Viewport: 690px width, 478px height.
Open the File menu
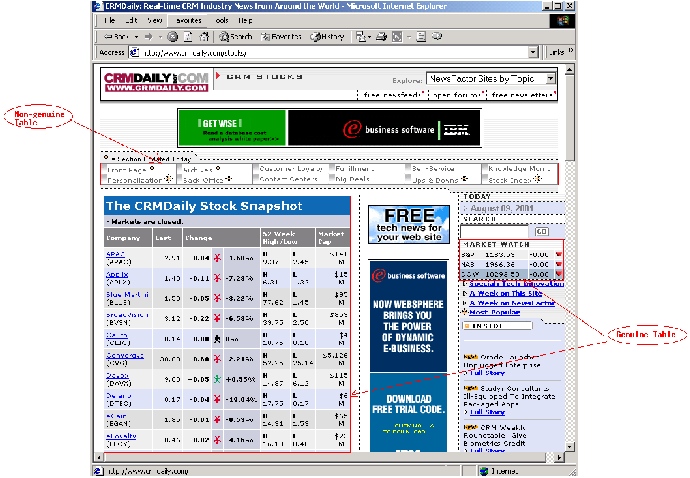click(x=110, y=20)
